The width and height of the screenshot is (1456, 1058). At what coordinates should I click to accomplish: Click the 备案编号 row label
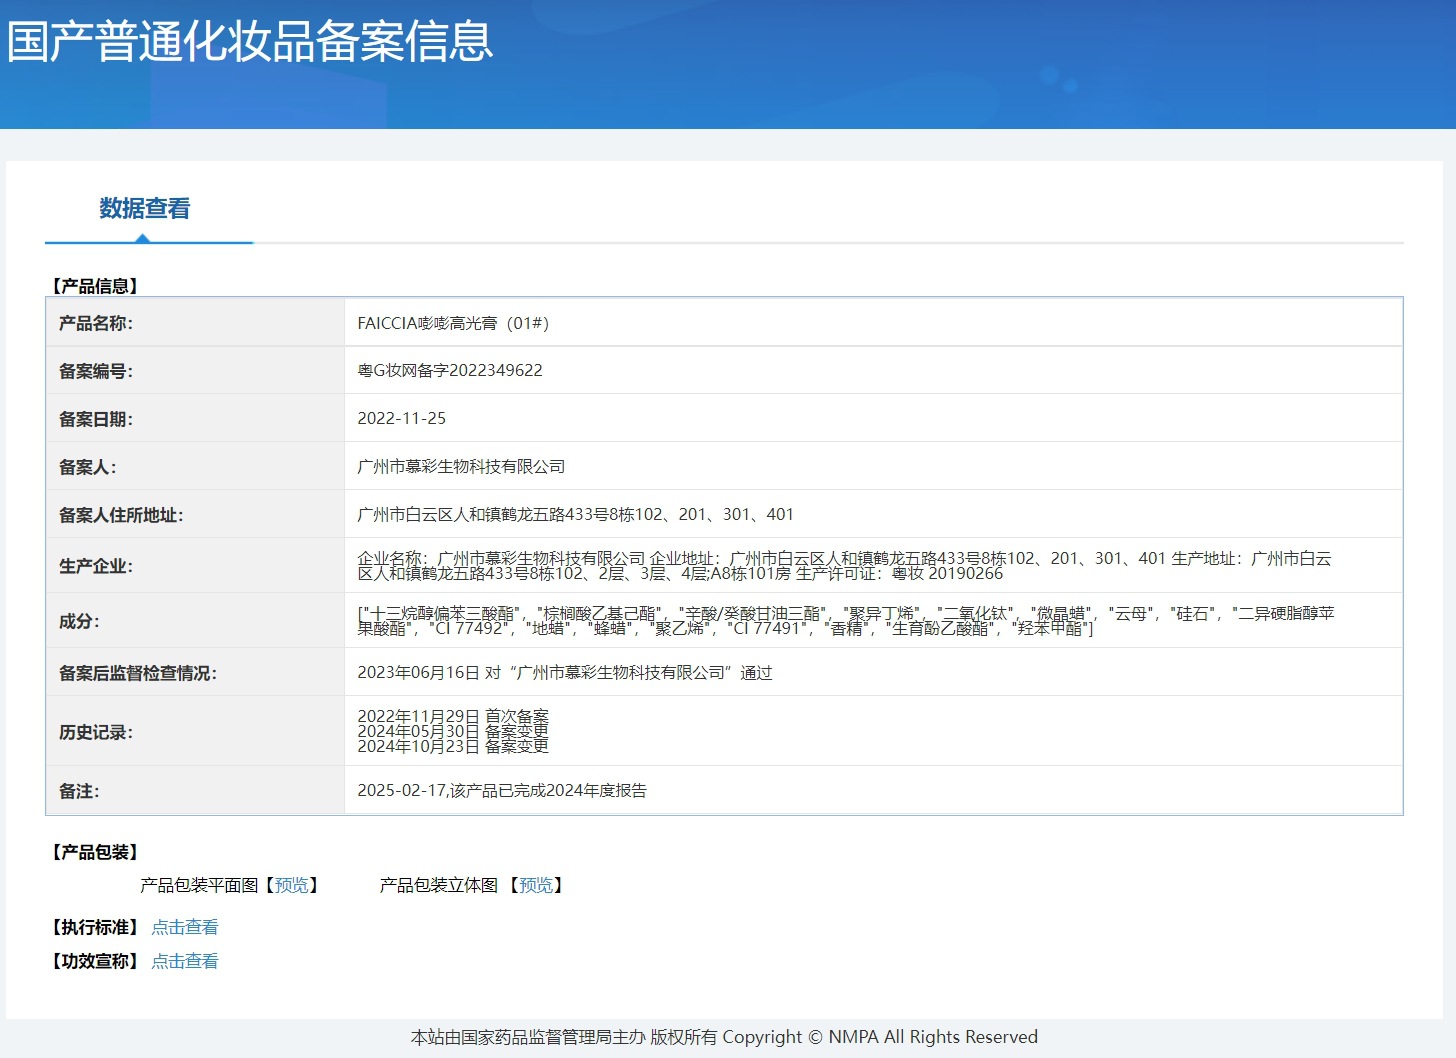(96, 371)
